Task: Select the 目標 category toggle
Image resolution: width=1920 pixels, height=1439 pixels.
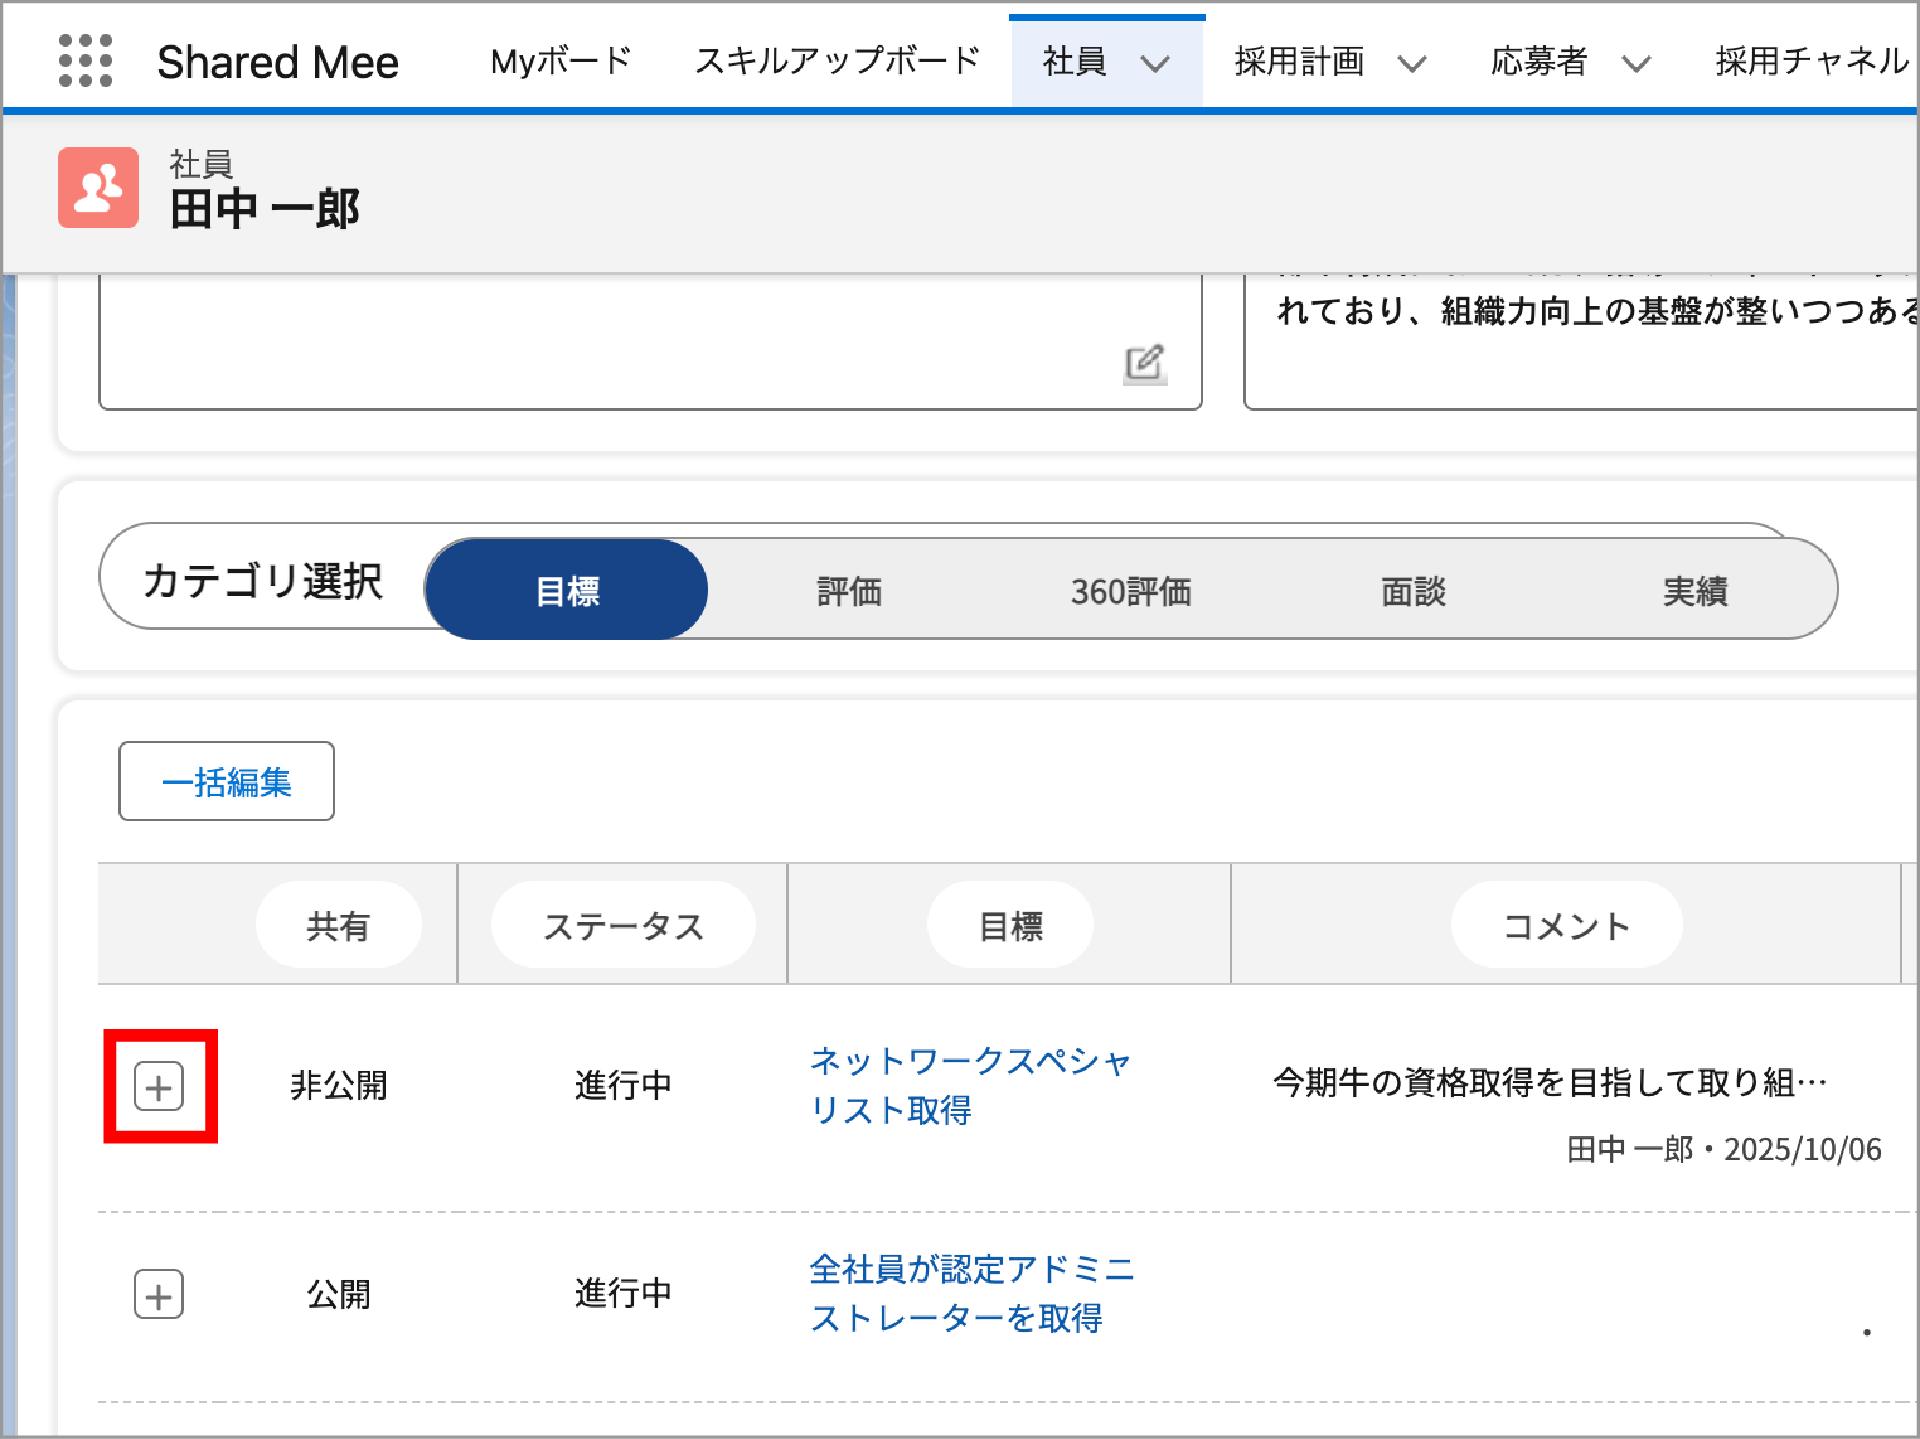Action: [x=567, y=591]
